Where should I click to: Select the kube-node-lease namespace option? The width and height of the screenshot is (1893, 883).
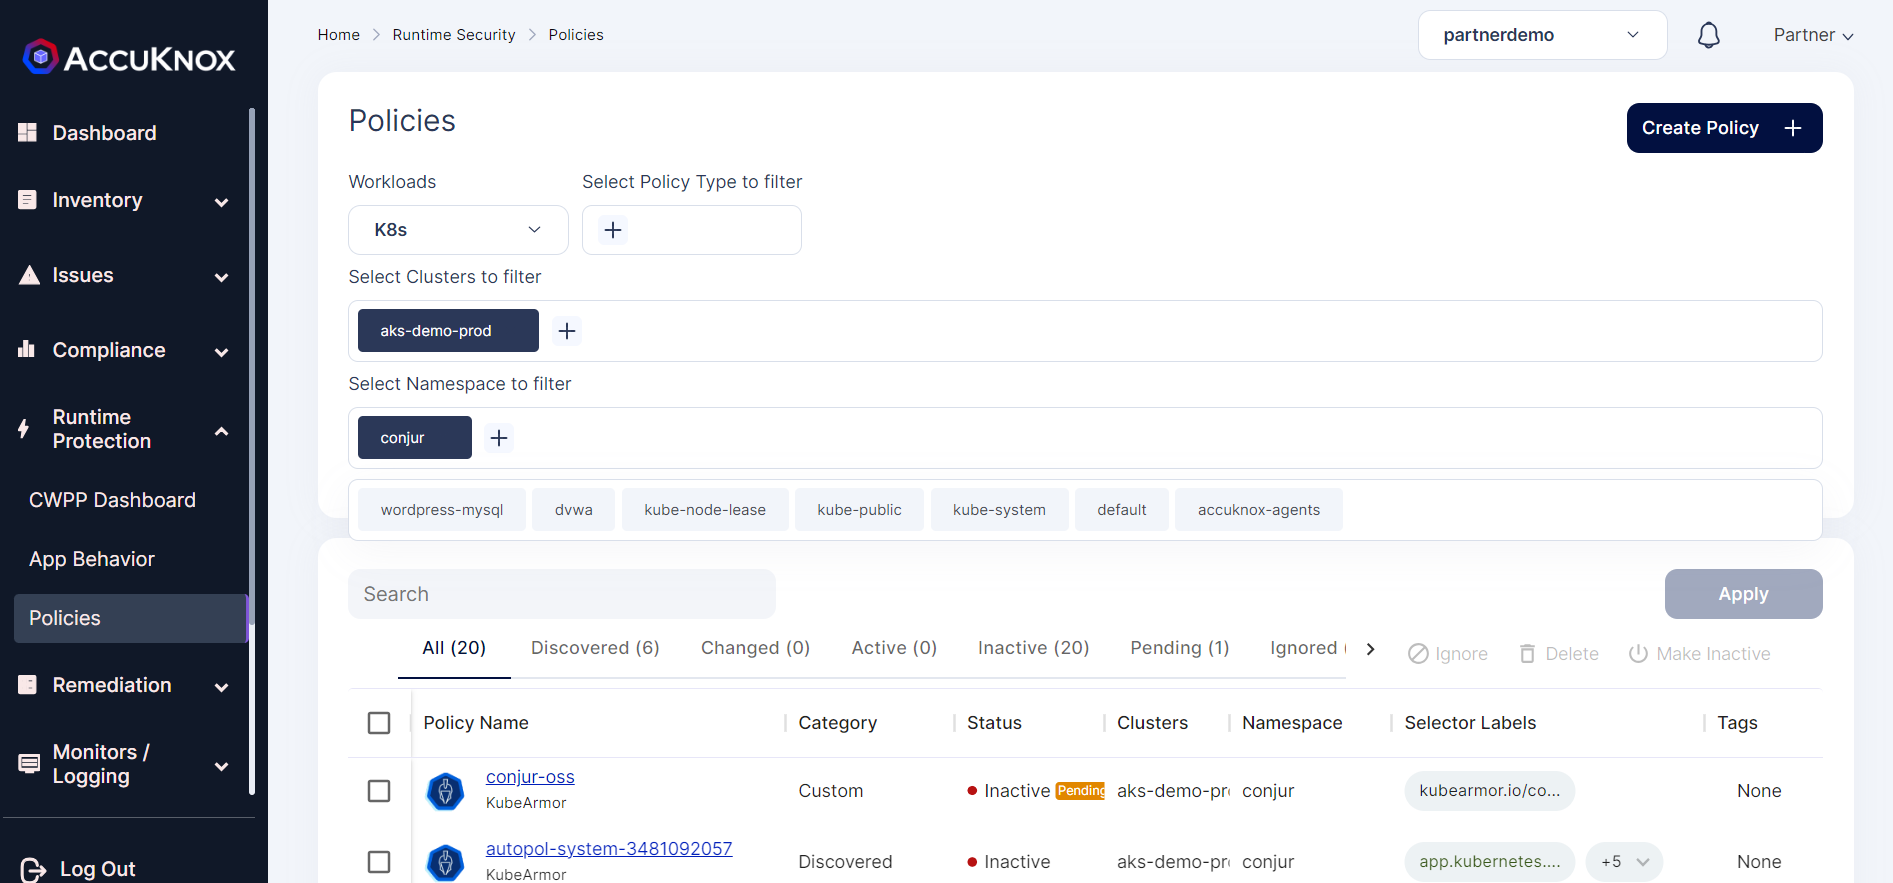tap(705, 510)
